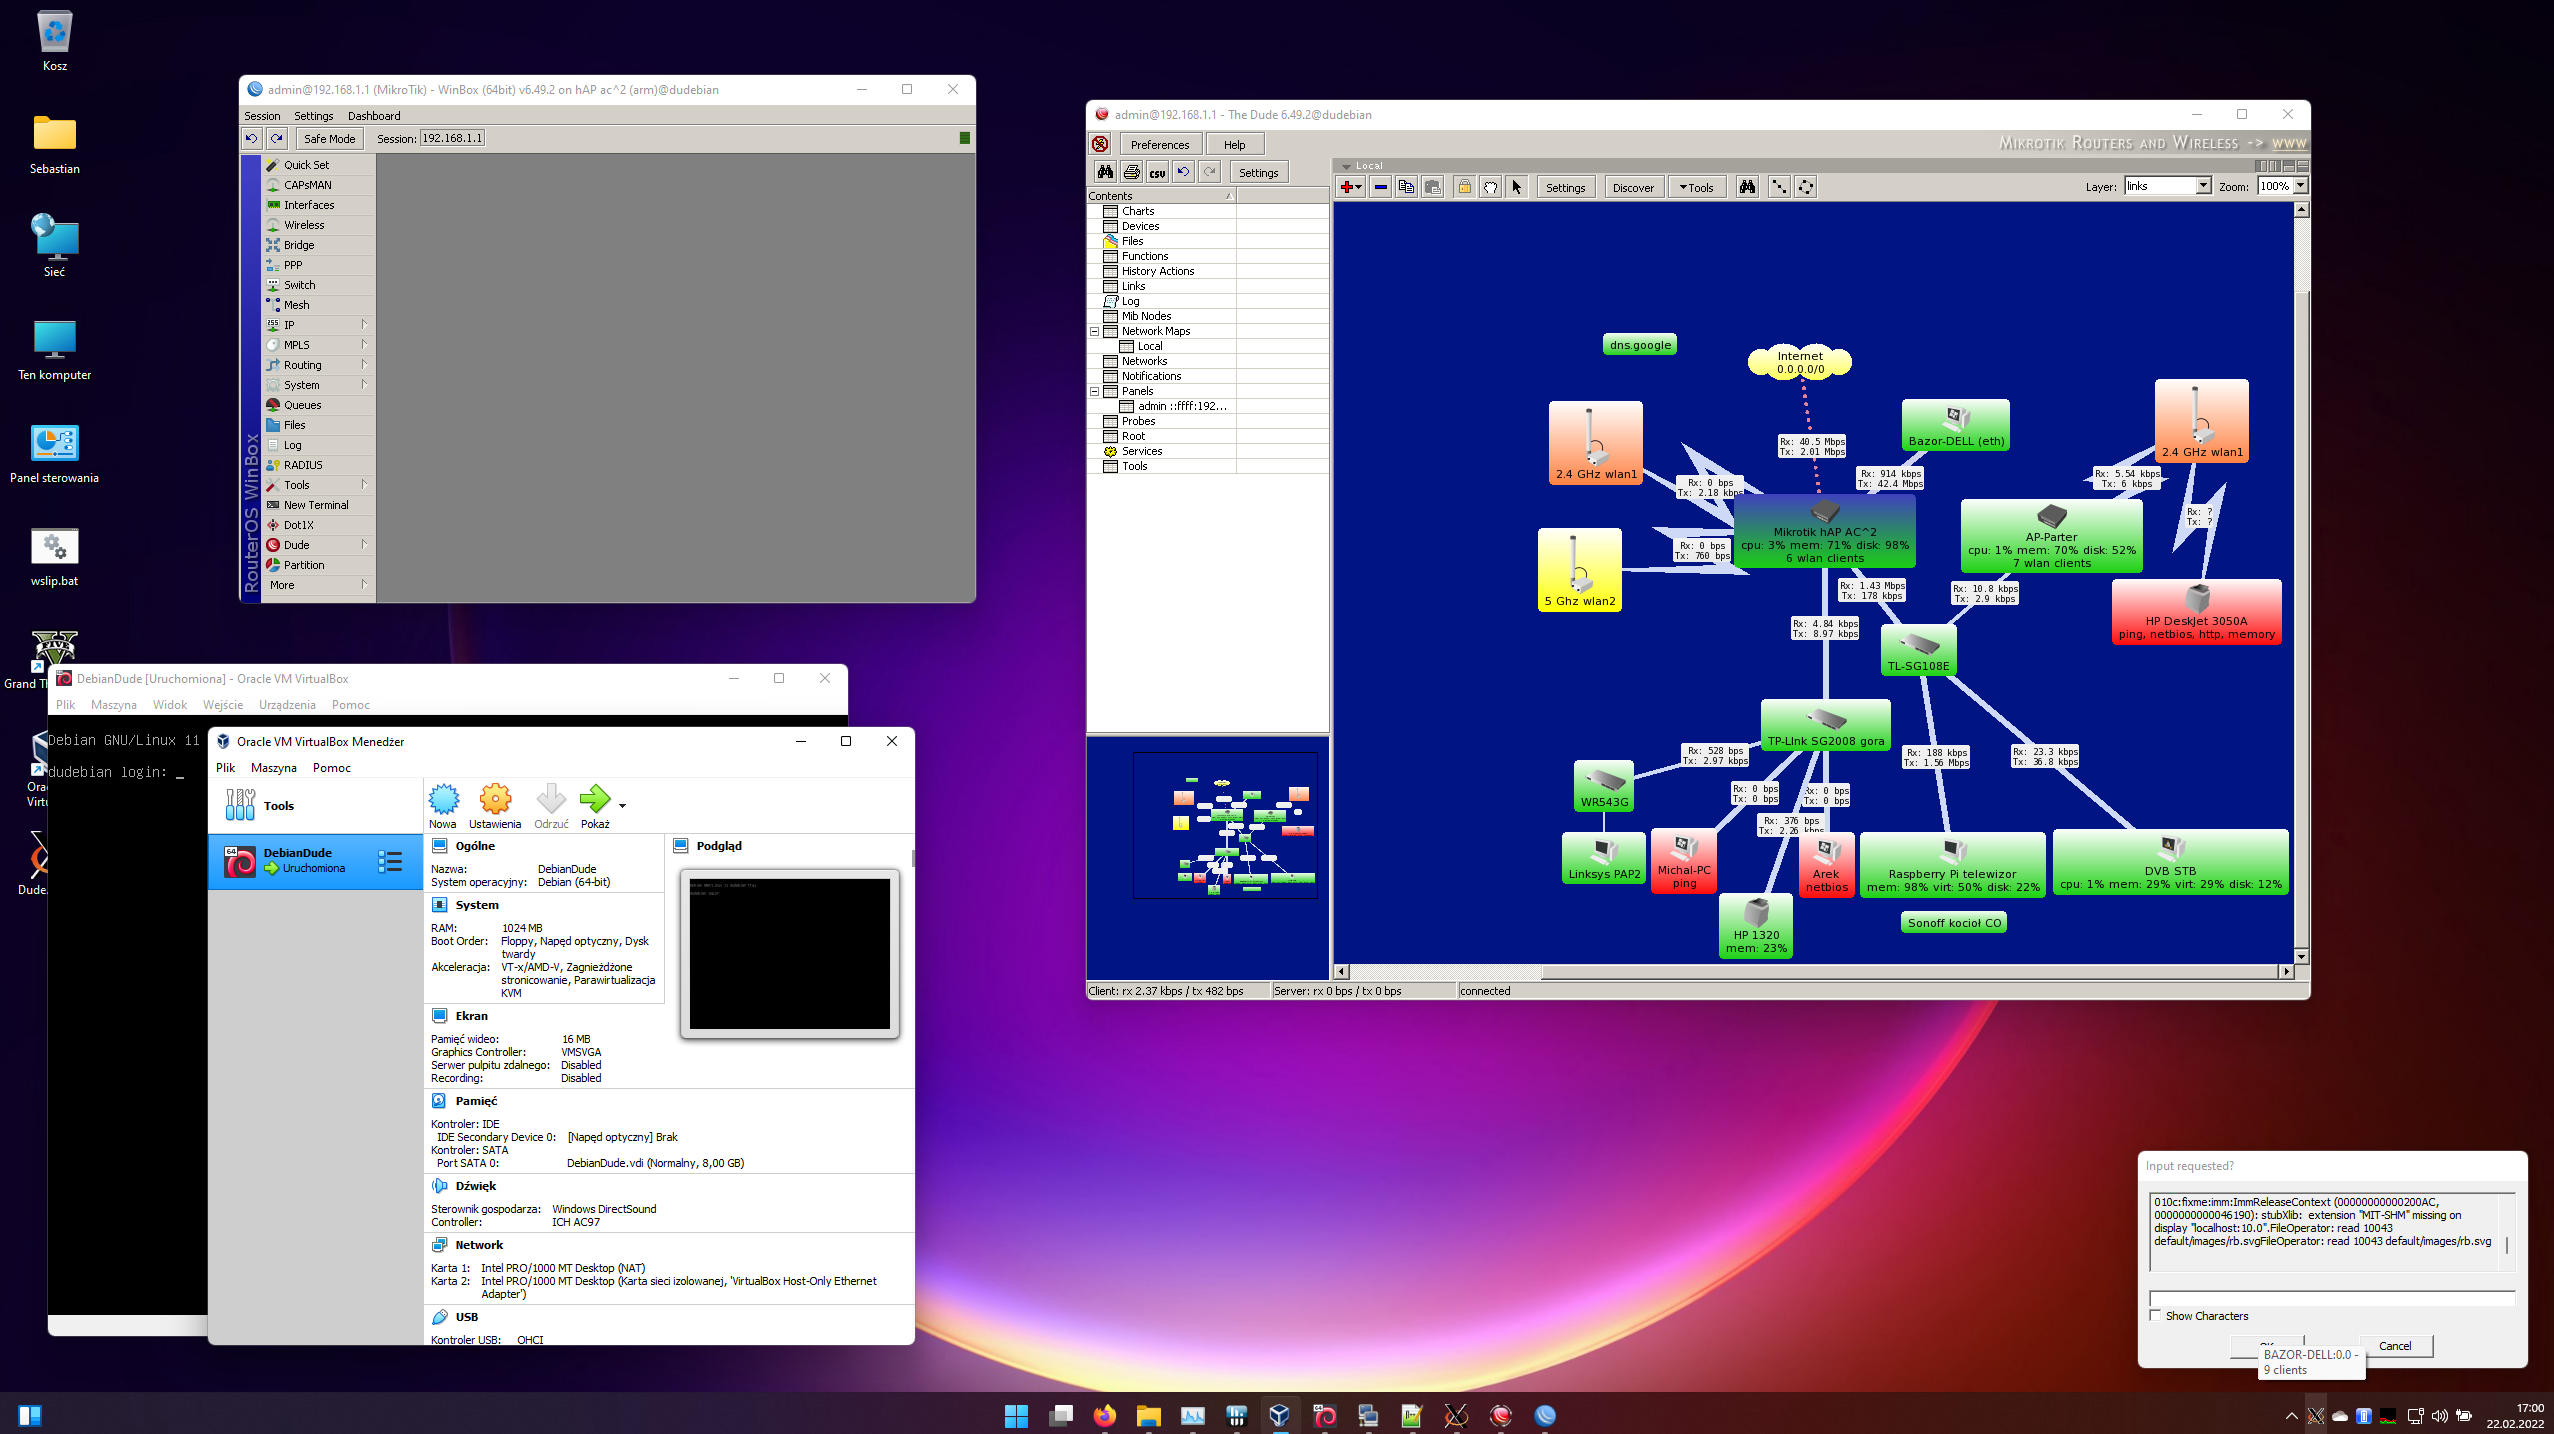Open the Layer dropdown showing links
The height and width of the screenshot is (1434, 2554).
(x=2202, y=186)
